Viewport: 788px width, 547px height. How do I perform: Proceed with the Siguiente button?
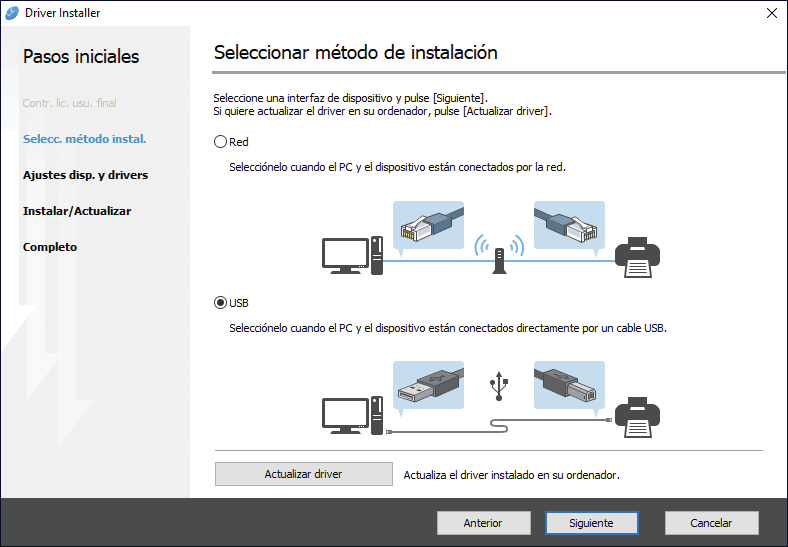tap(592, 523)
